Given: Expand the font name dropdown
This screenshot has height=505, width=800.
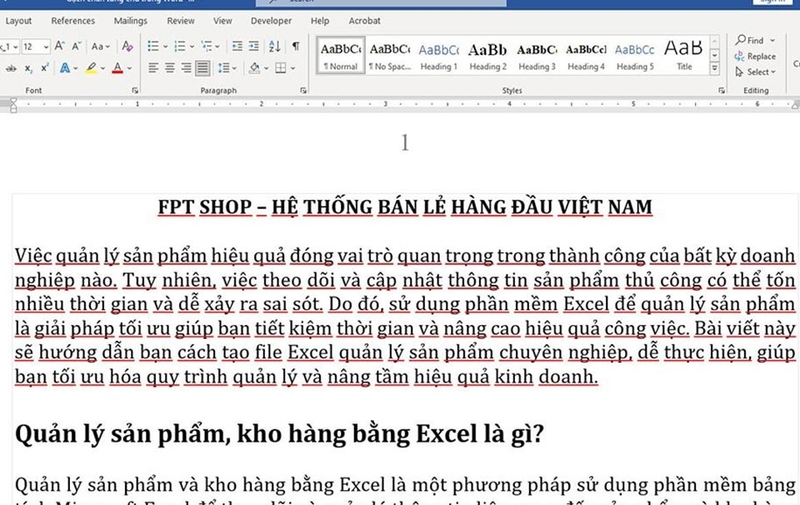Looking at the screenshot, I should tap(16, 47).
